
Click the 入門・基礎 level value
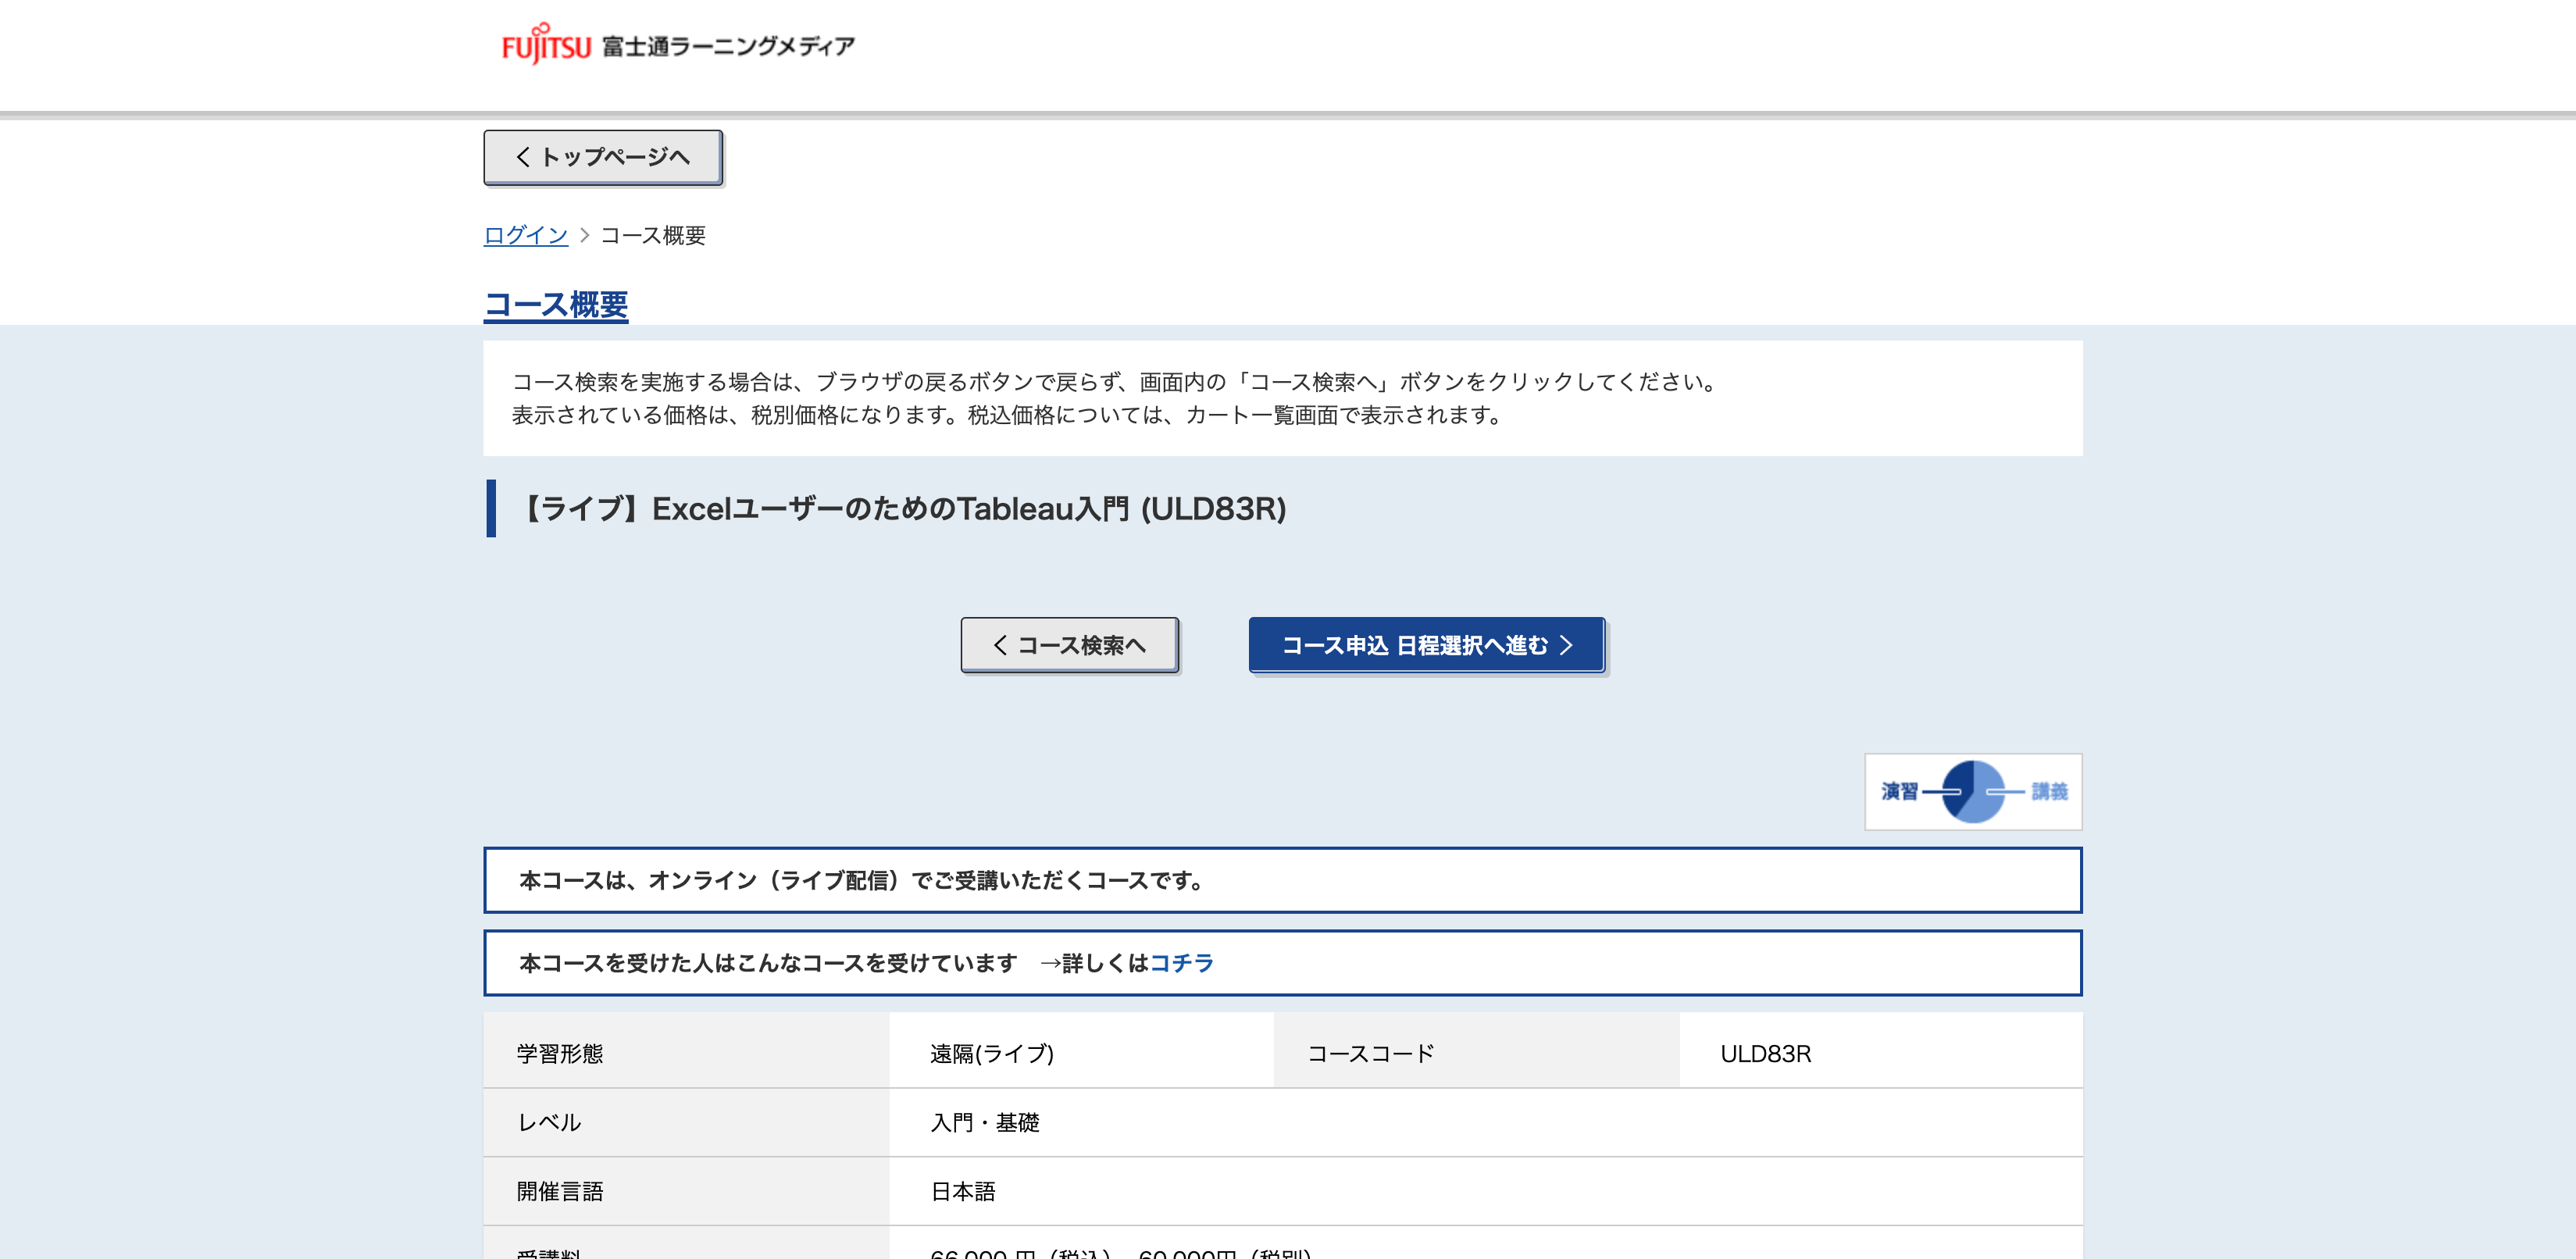[984, 1122]
